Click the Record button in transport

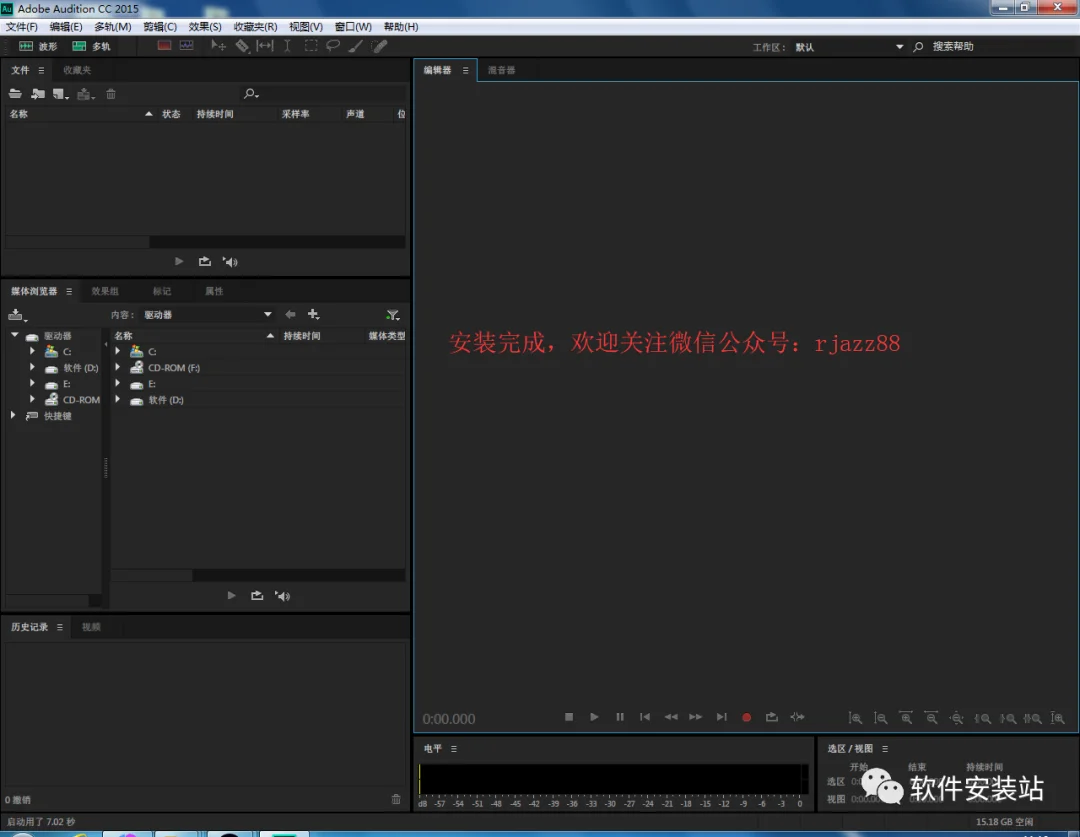[x=746, y=717]
